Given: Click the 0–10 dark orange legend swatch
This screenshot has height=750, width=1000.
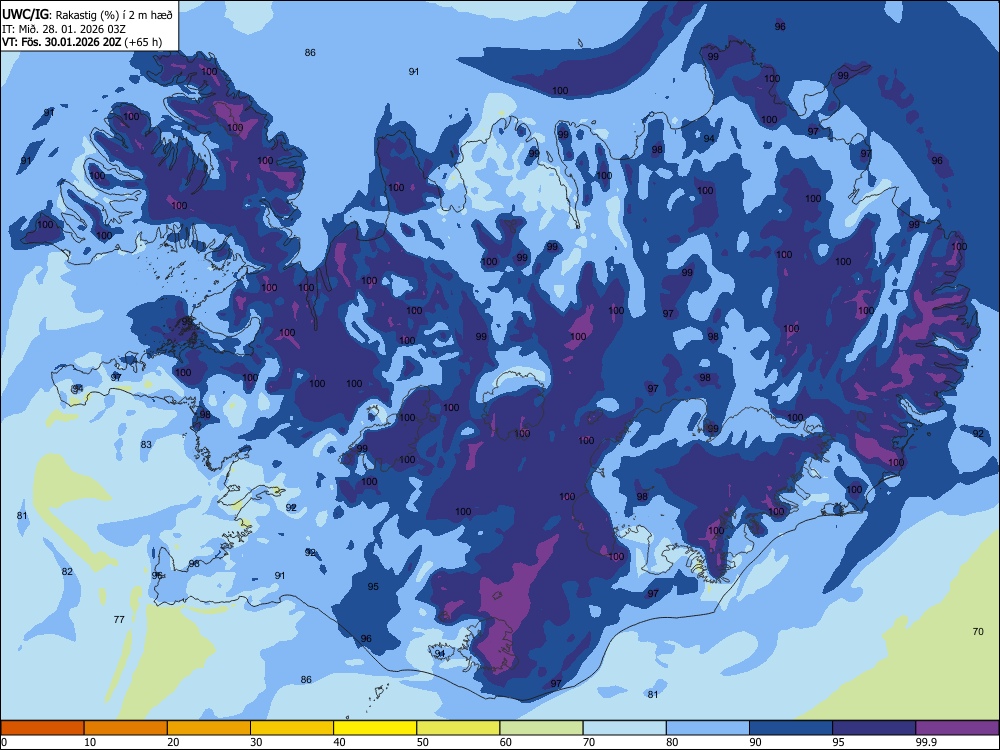Looking at the screenshot, I should point(42,728).
